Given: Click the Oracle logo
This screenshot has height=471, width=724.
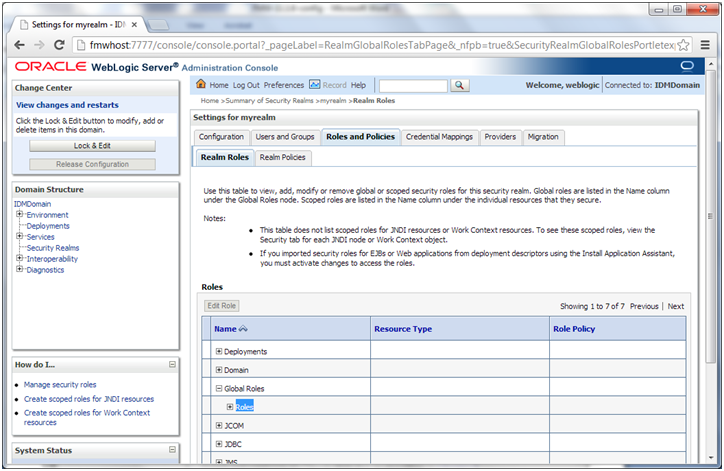Looking at the screenshot, I should 50,67.
